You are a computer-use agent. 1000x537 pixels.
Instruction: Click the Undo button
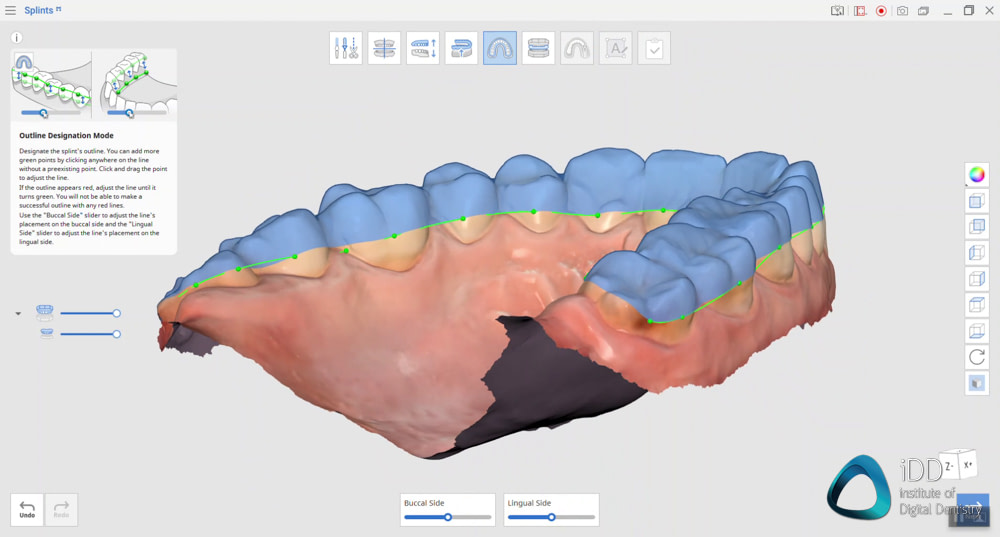pyautogui.click(x=27, y=509)
